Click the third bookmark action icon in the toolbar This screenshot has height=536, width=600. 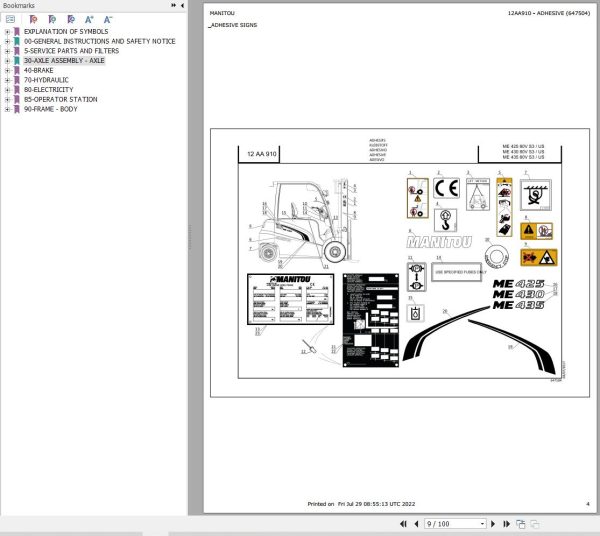71,19
